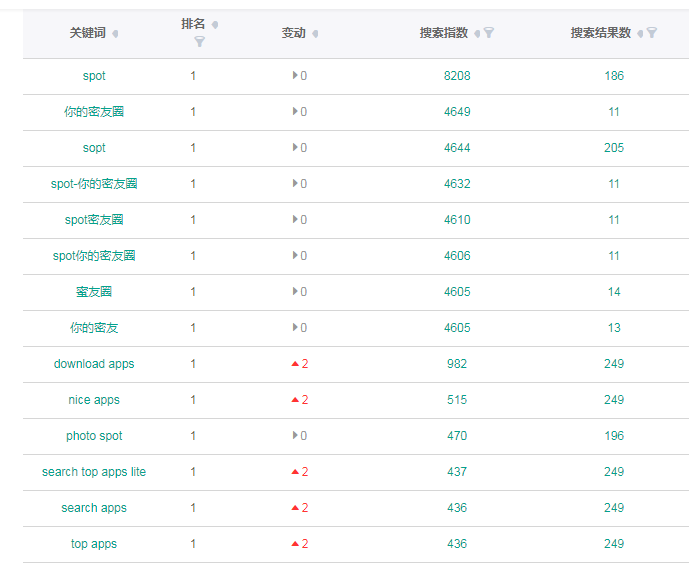Open keyword 'nice apps'
The height and width of the screenshot is (570, 689).
(94, 400)
